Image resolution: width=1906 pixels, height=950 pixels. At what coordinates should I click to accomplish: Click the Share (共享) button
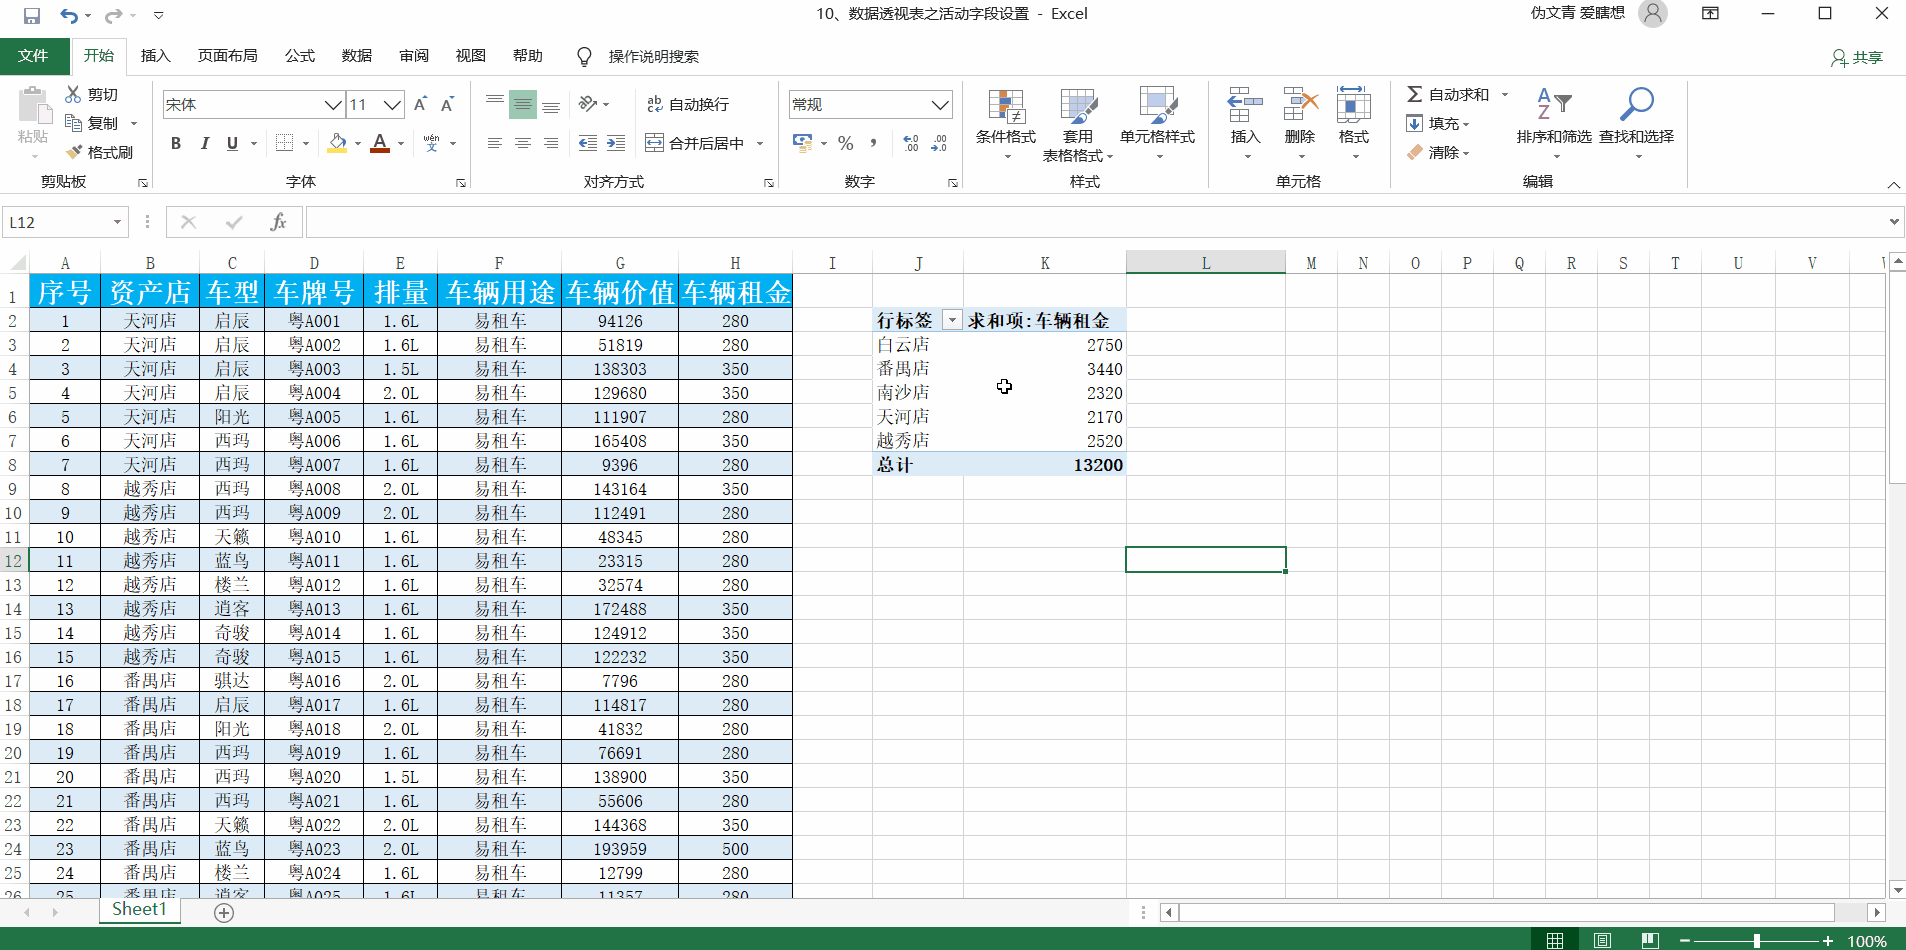click(x=1857, y=58)
